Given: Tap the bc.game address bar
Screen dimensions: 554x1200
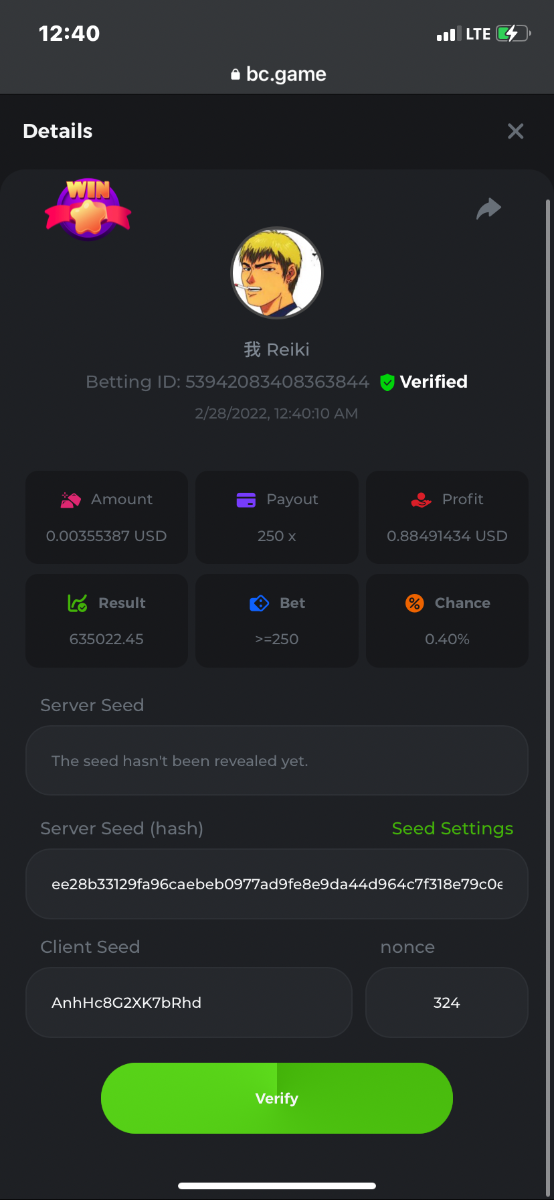Looking at the screenshot, I should point(277,74).
